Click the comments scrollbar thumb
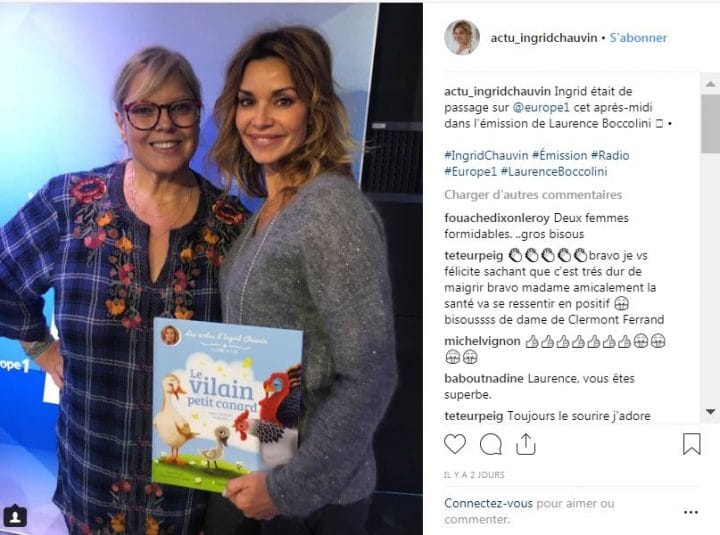The width and height of the screenshot is (720, 535). [x=710, y=124]
